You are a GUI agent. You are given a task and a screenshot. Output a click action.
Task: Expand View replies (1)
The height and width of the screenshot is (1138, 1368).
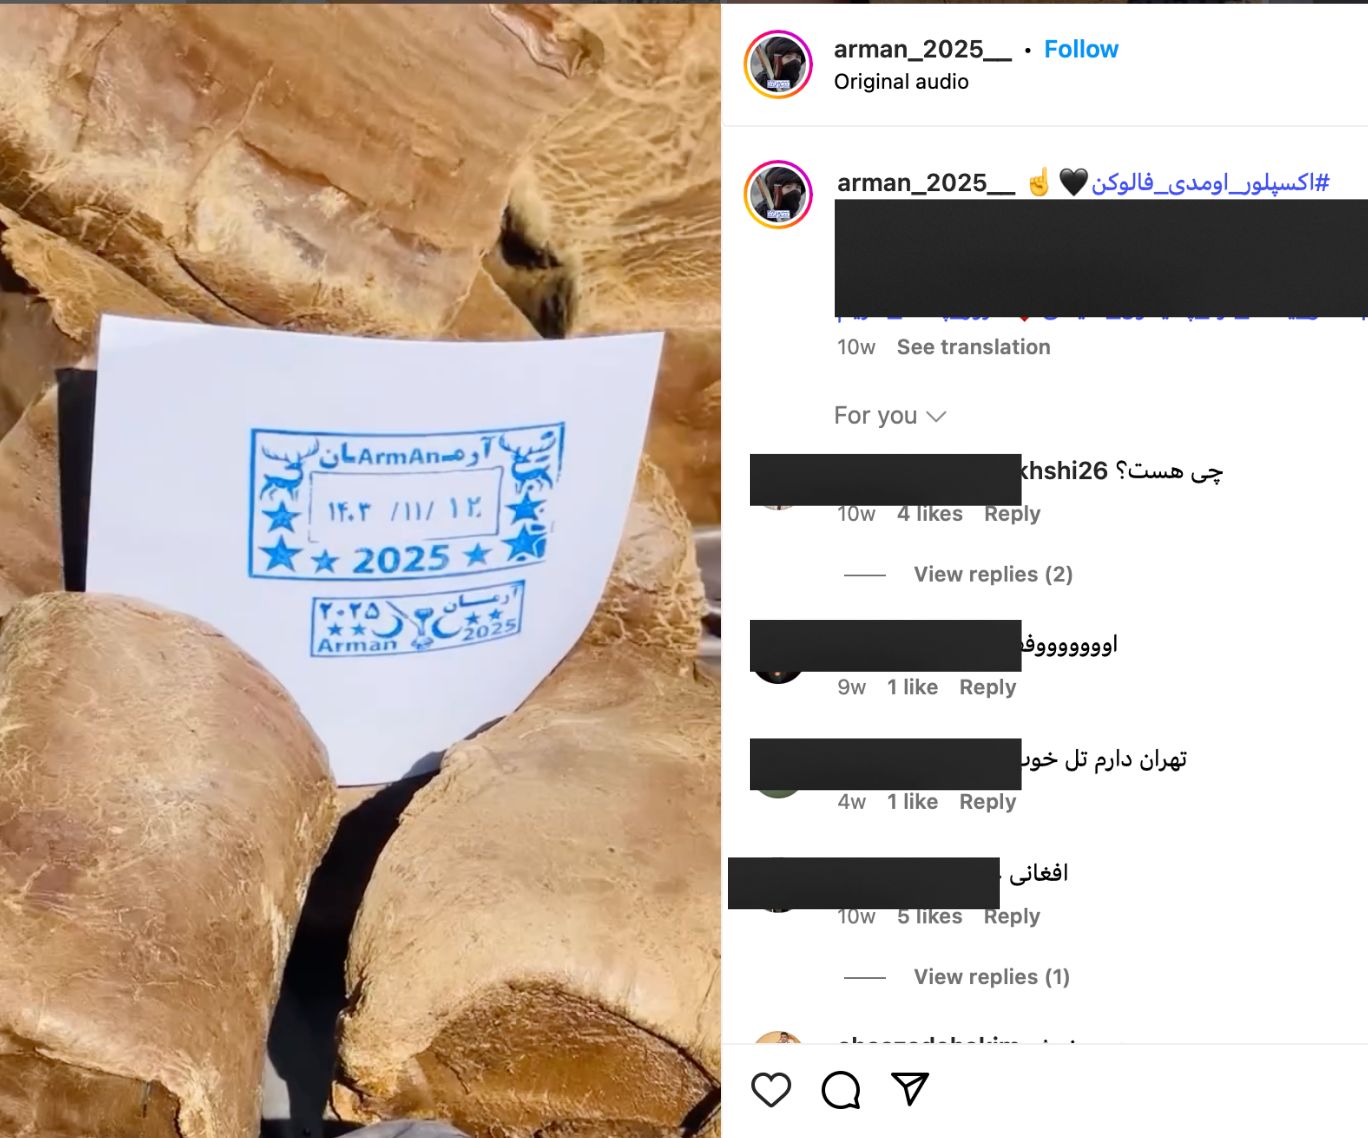tap(992, 977)
